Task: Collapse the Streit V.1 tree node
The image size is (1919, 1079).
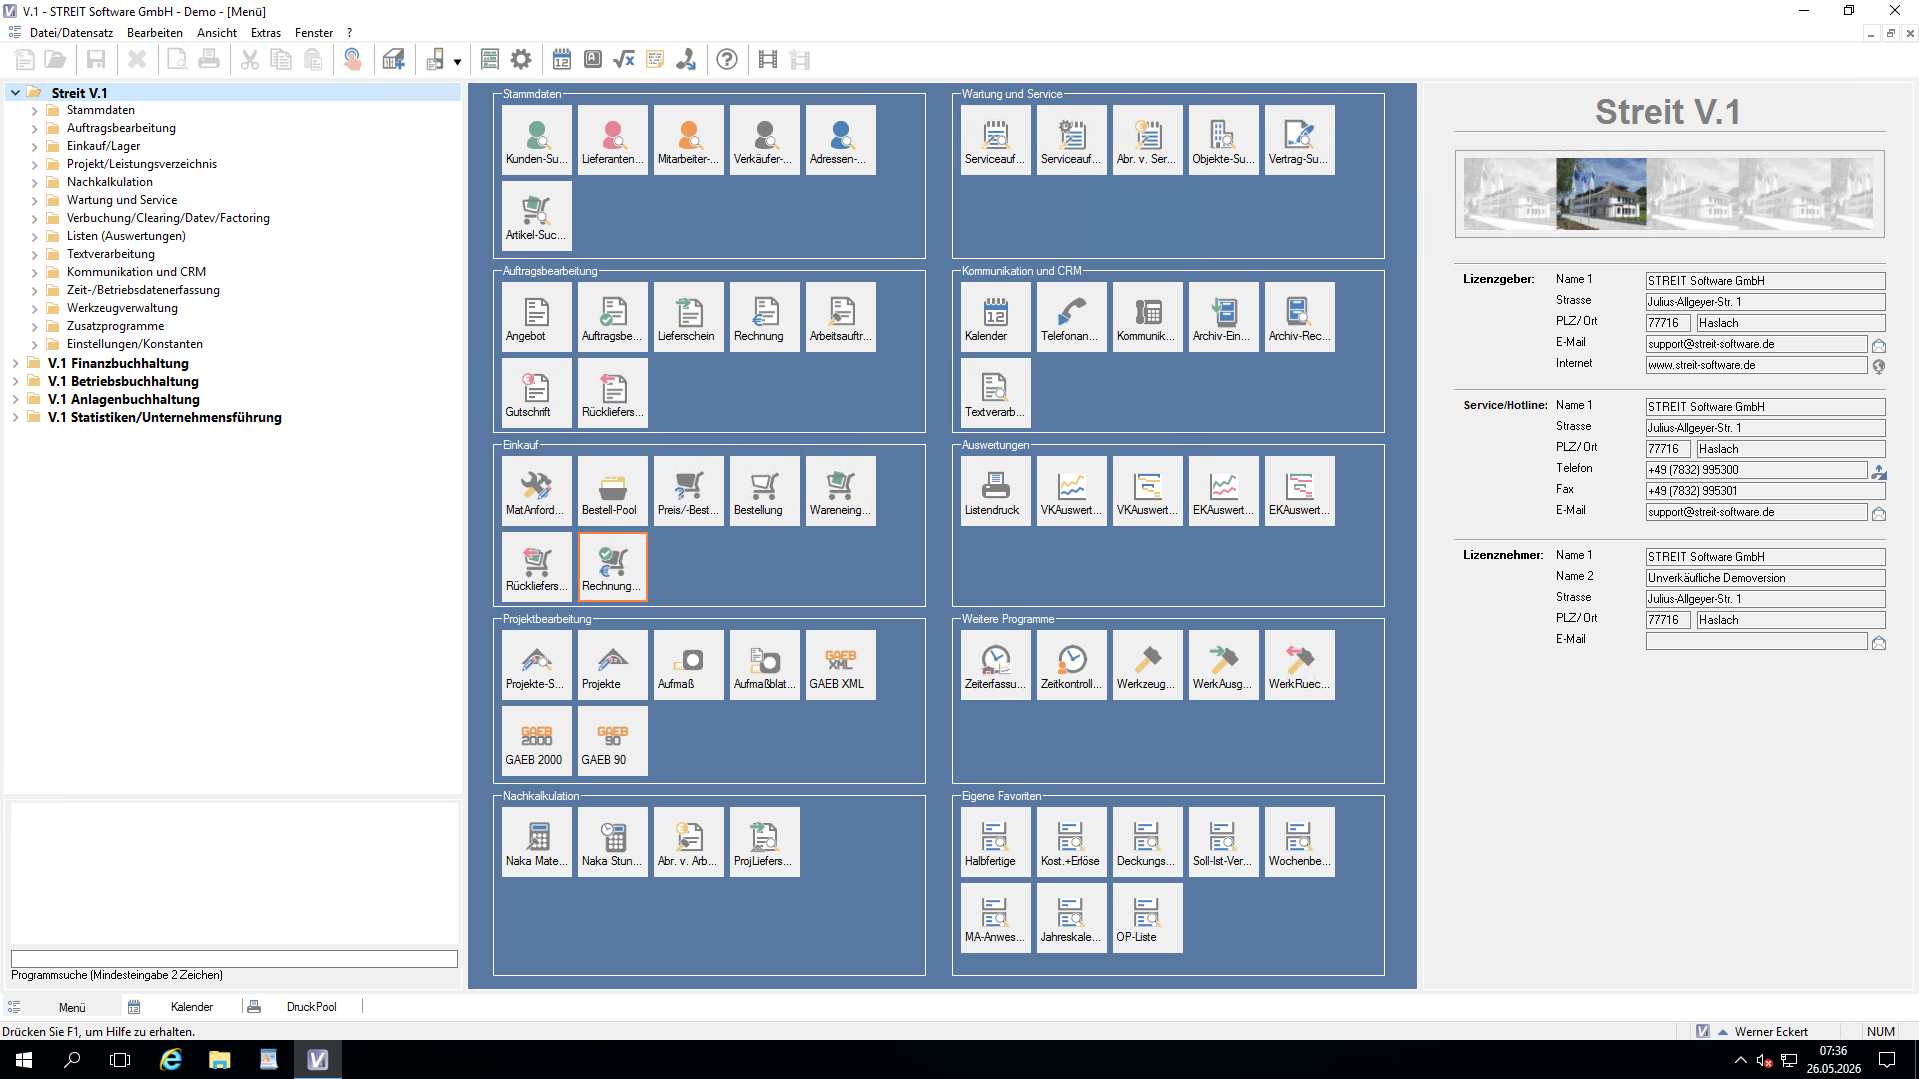Action: click(x=16, y=93)
